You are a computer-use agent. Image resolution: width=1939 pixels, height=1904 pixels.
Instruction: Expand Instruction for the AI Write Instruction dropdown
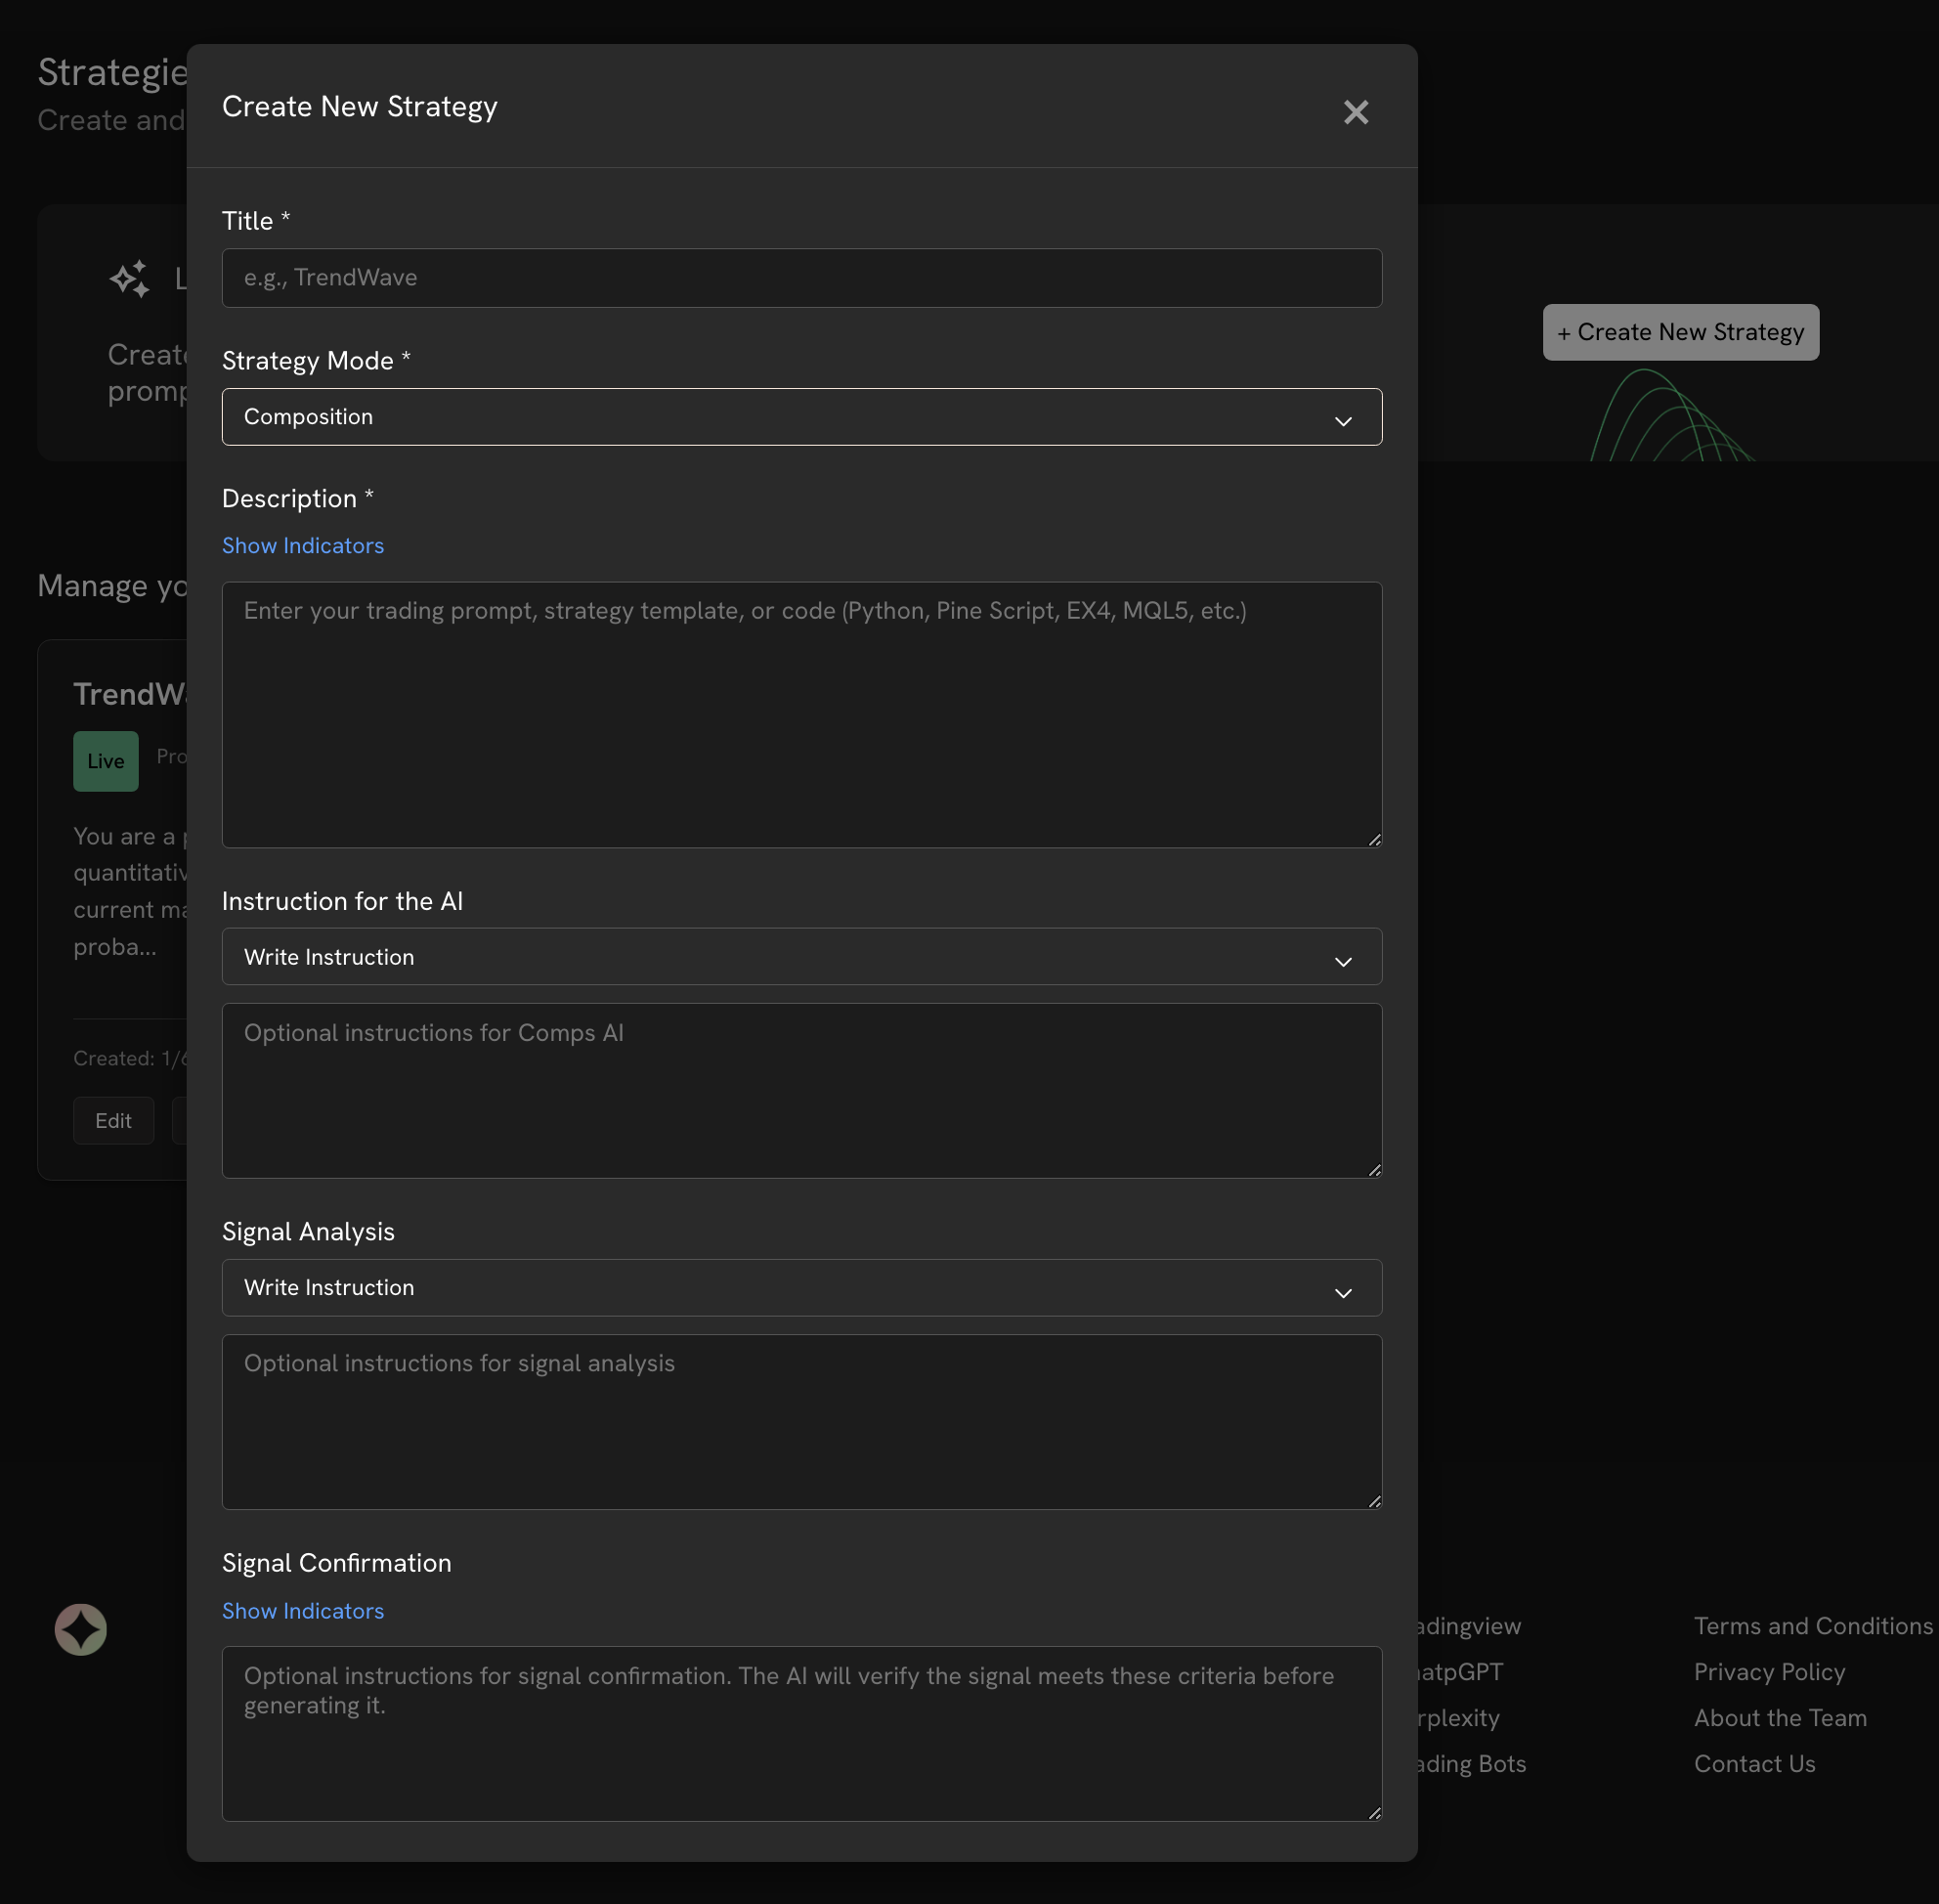click(x=780, y=957)
